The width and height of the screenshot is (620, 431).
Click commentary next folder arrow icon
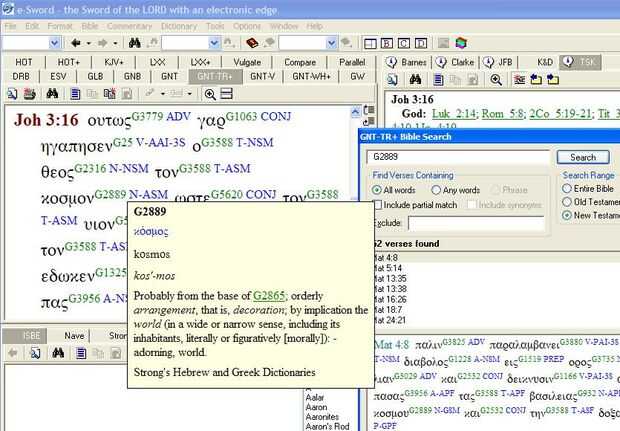coord(553,79)
